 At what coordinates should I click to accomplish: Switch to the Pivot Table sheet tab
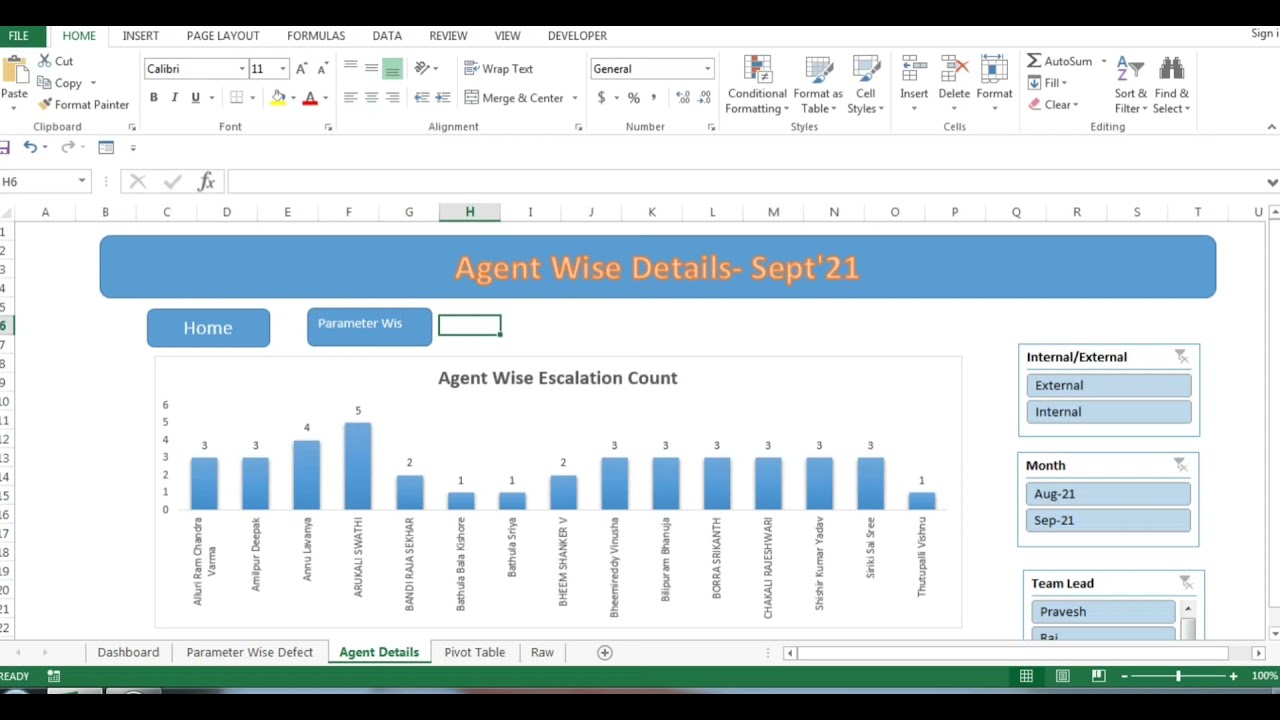click(474, 652)
